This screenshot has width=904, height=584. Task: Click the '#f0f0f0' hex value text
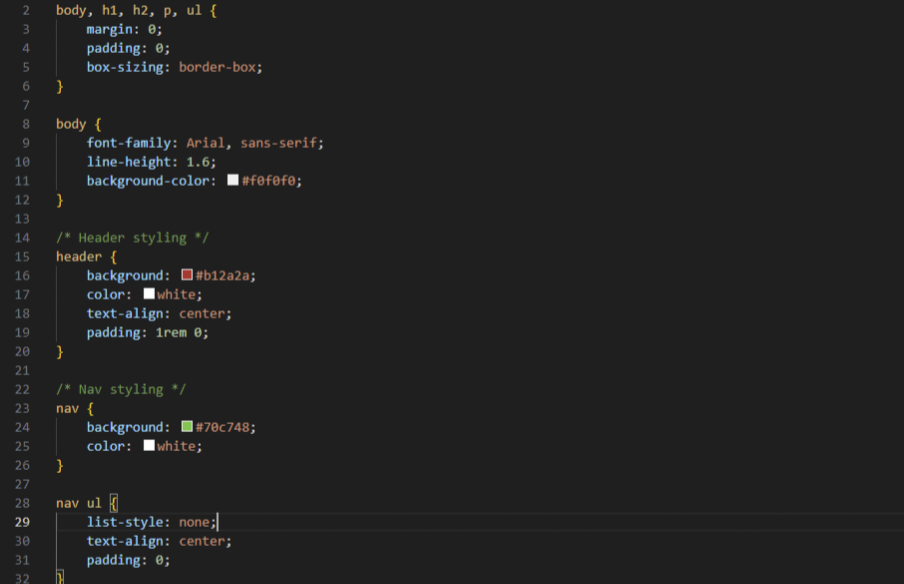tap(269, 180)
